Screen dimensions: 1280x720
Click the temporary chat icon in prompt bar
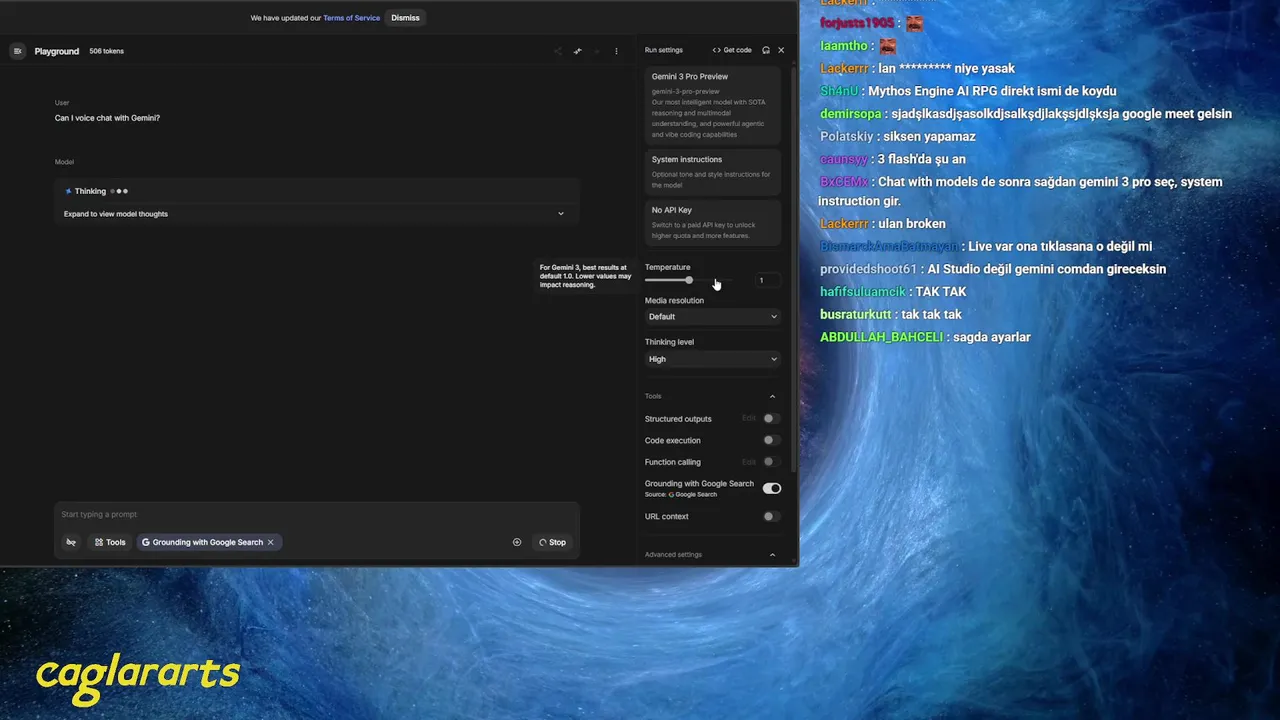71,542
